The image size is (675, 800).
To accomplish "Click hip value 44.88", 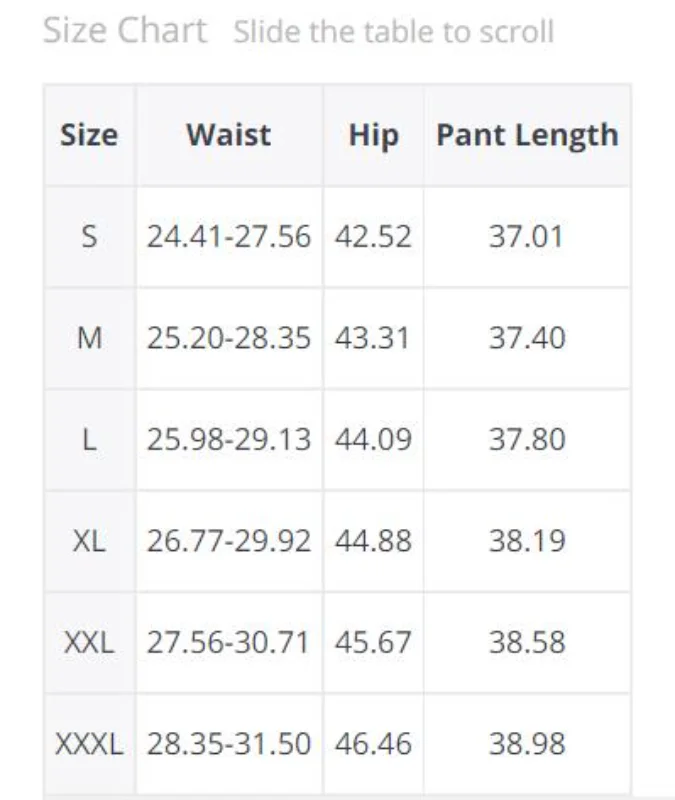I will [373, 541].
